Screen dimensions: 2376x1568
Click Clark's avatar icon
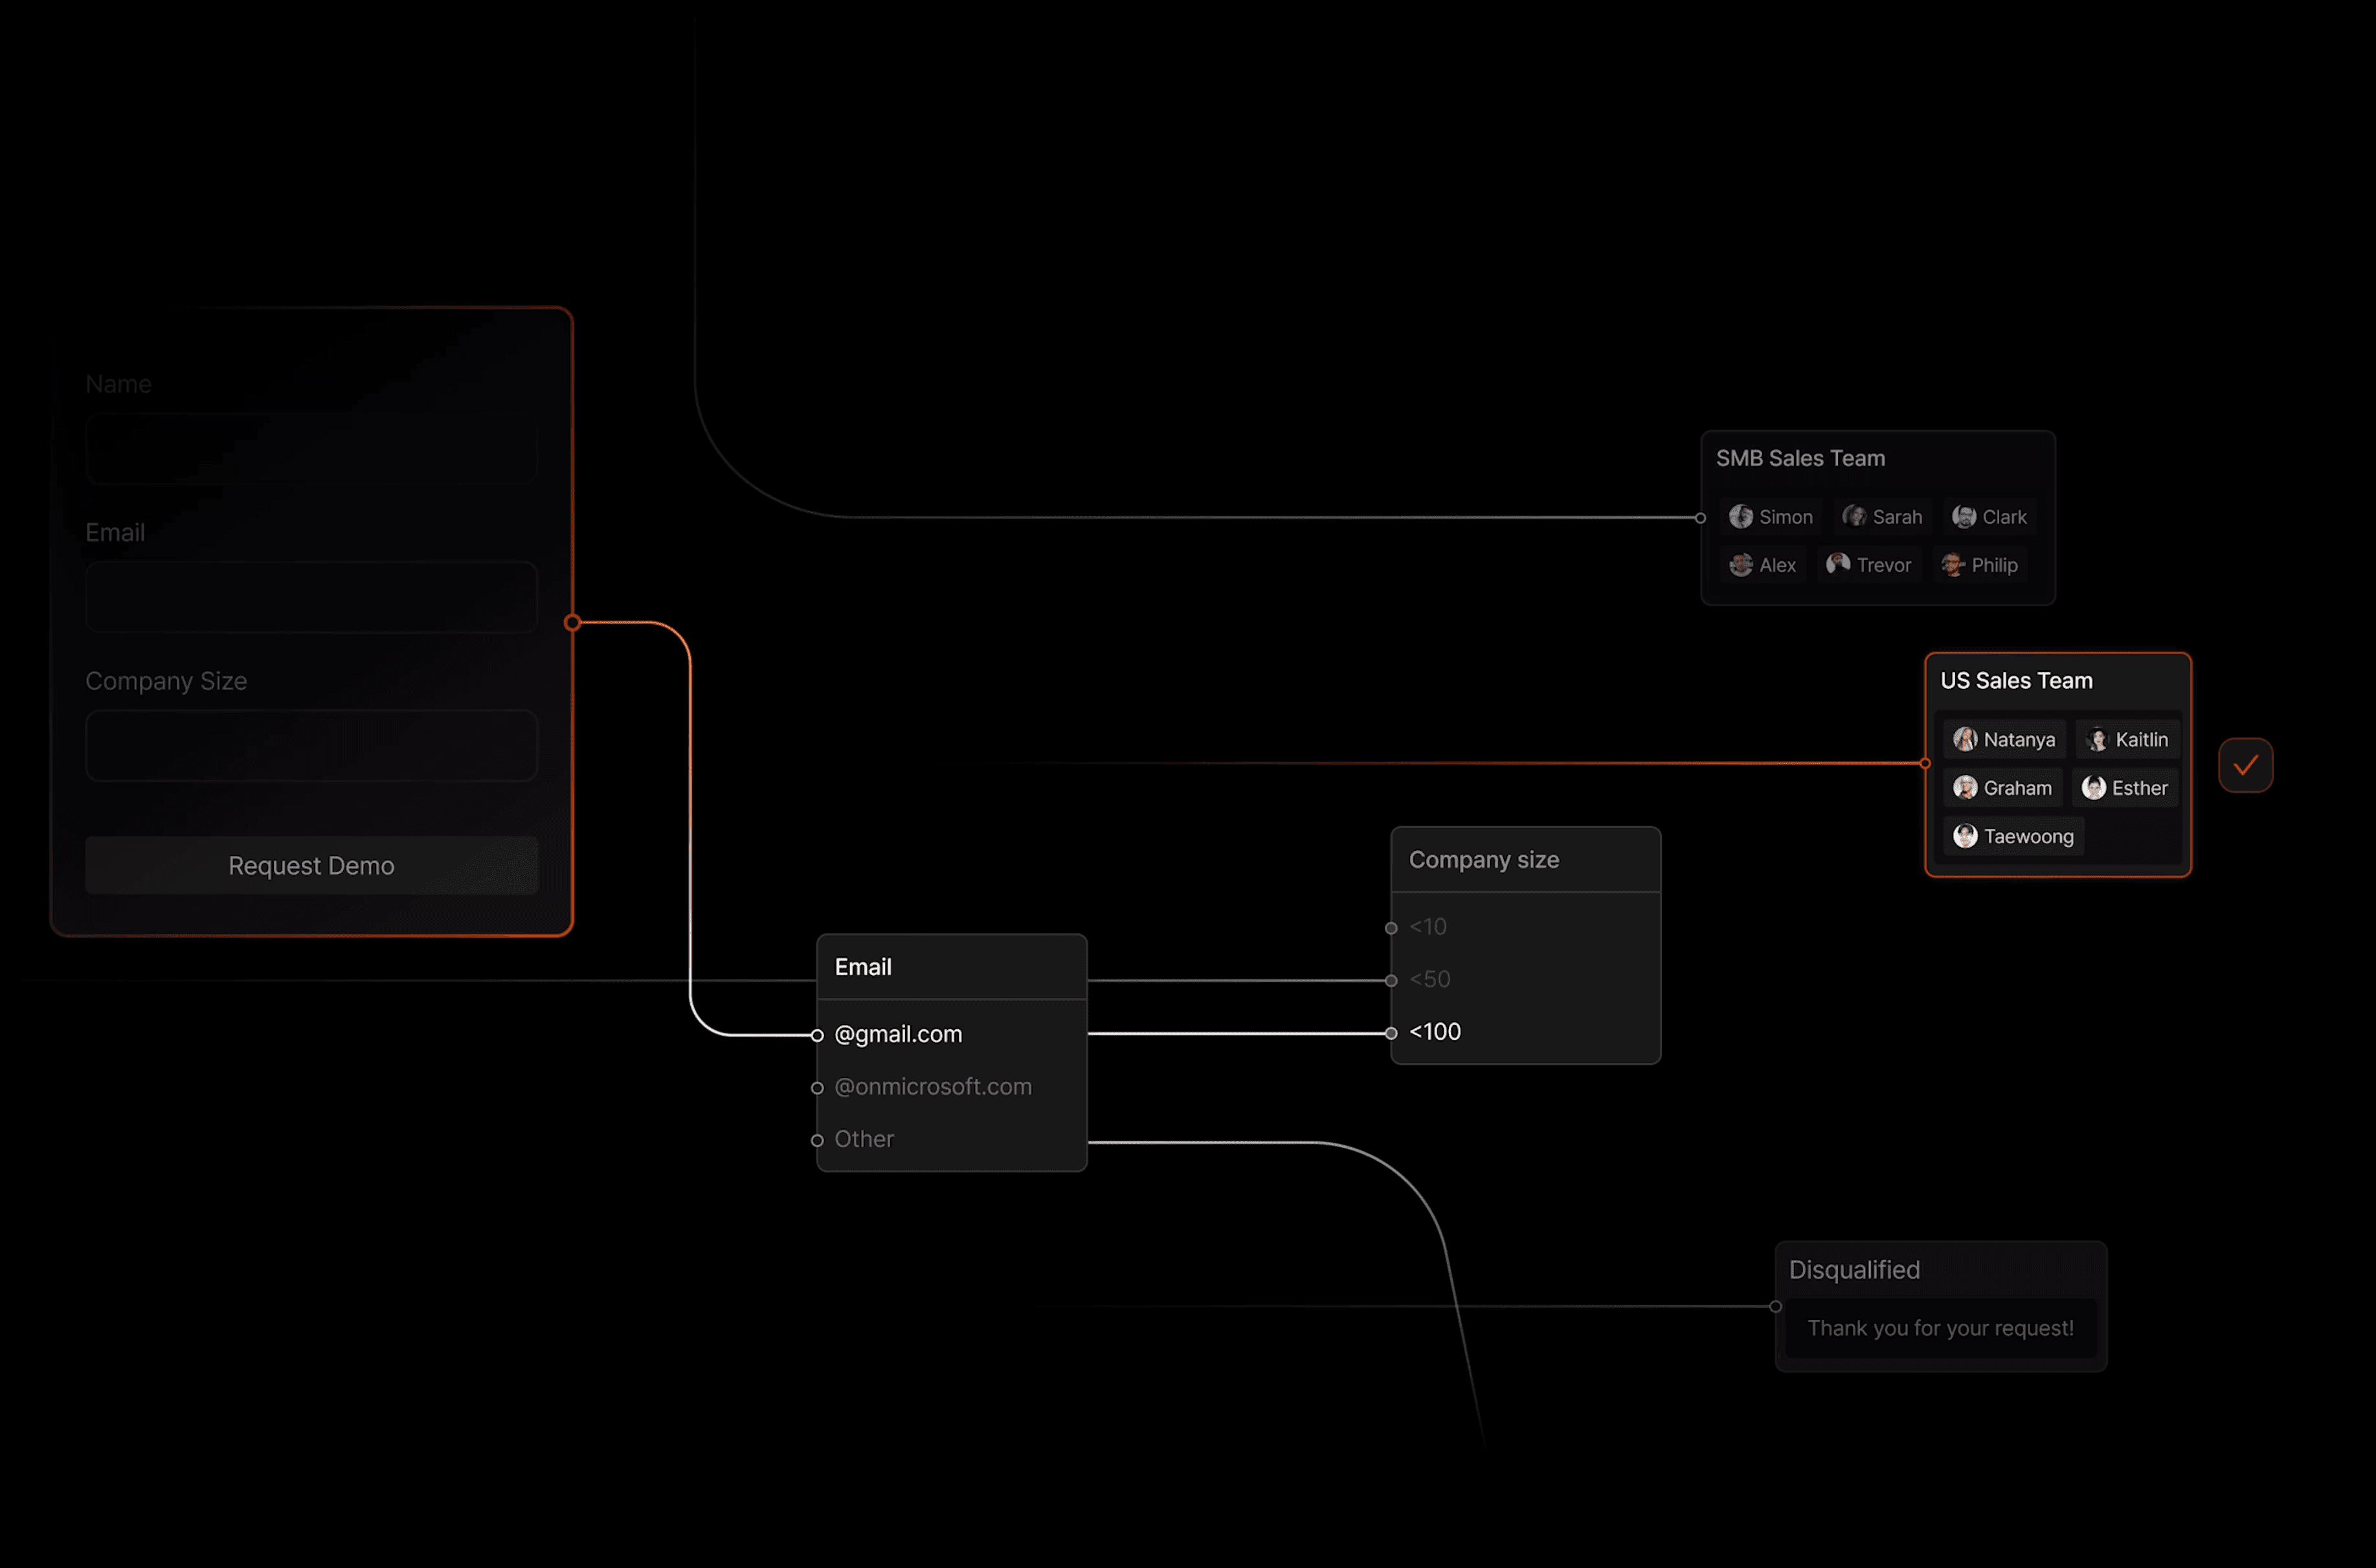[1964, 517]
